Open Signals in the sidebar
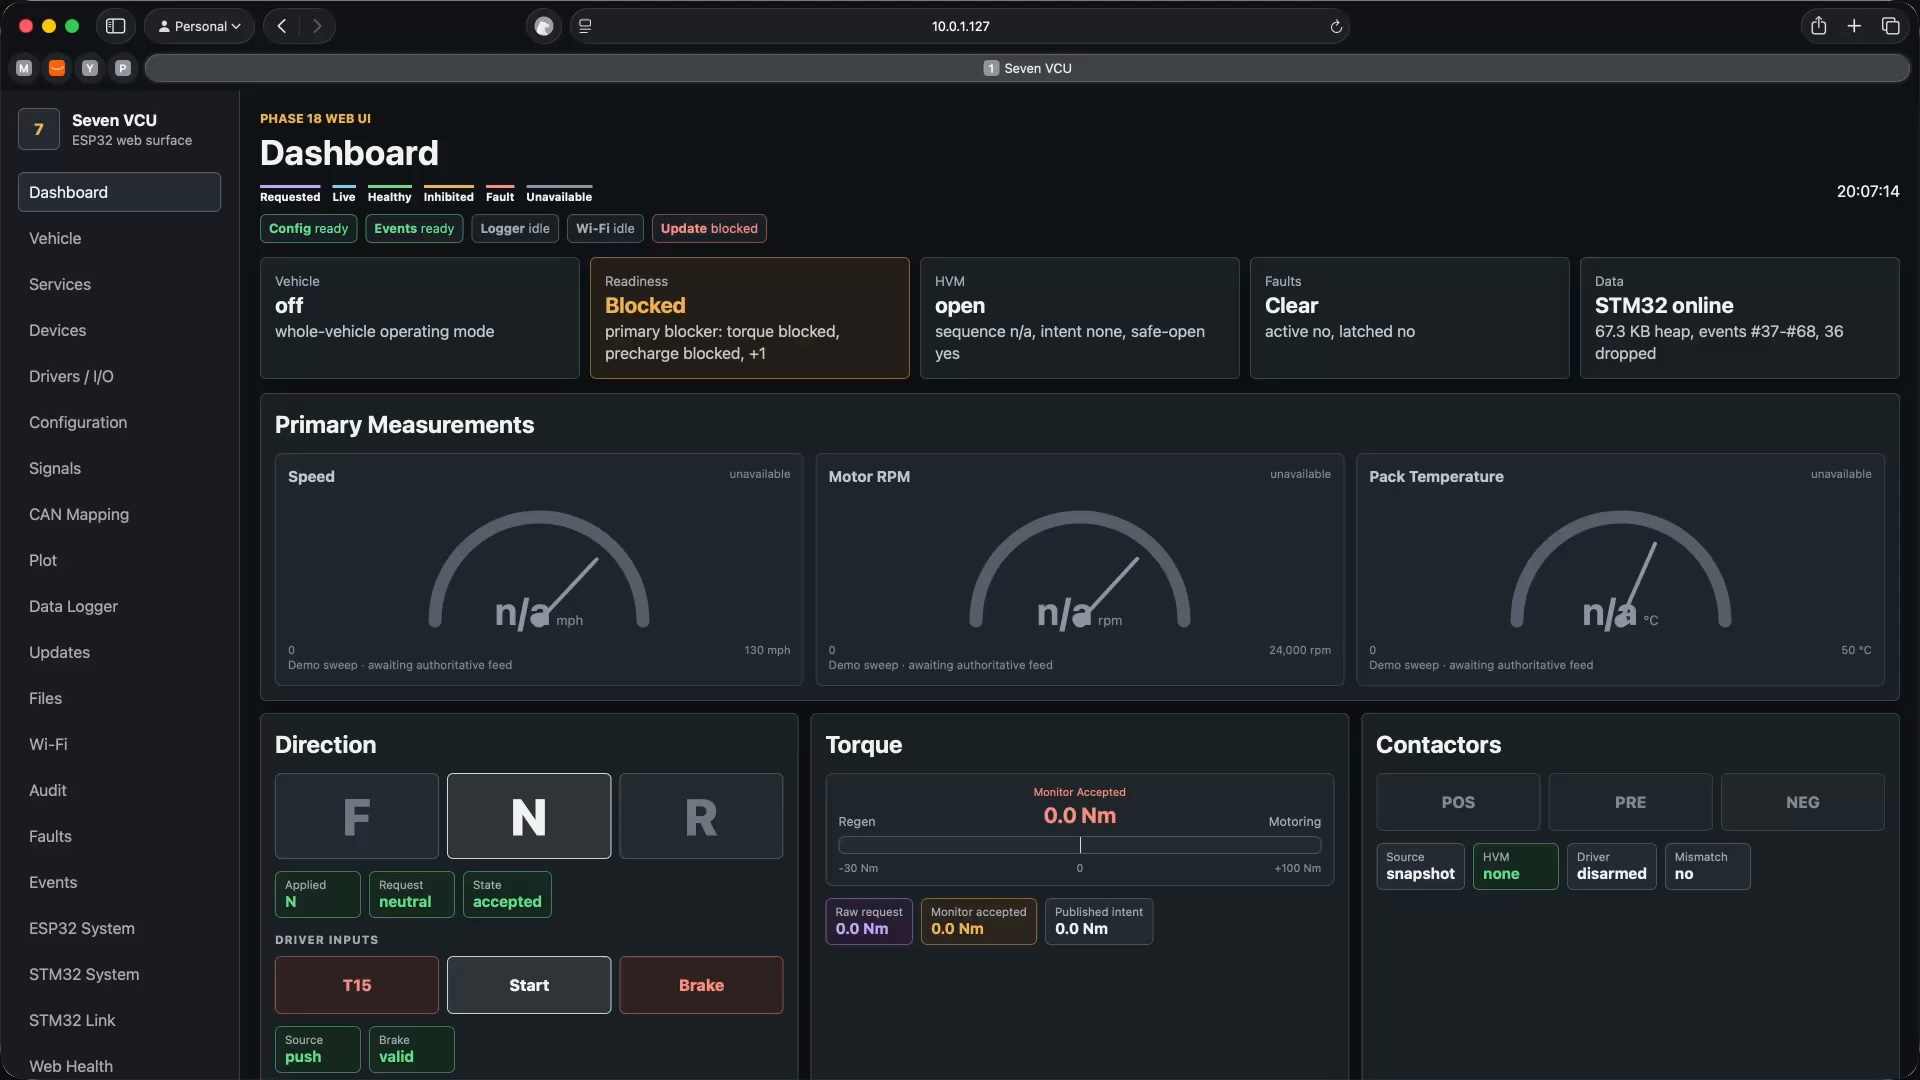 pyautogui.click(x=119, y=468)
